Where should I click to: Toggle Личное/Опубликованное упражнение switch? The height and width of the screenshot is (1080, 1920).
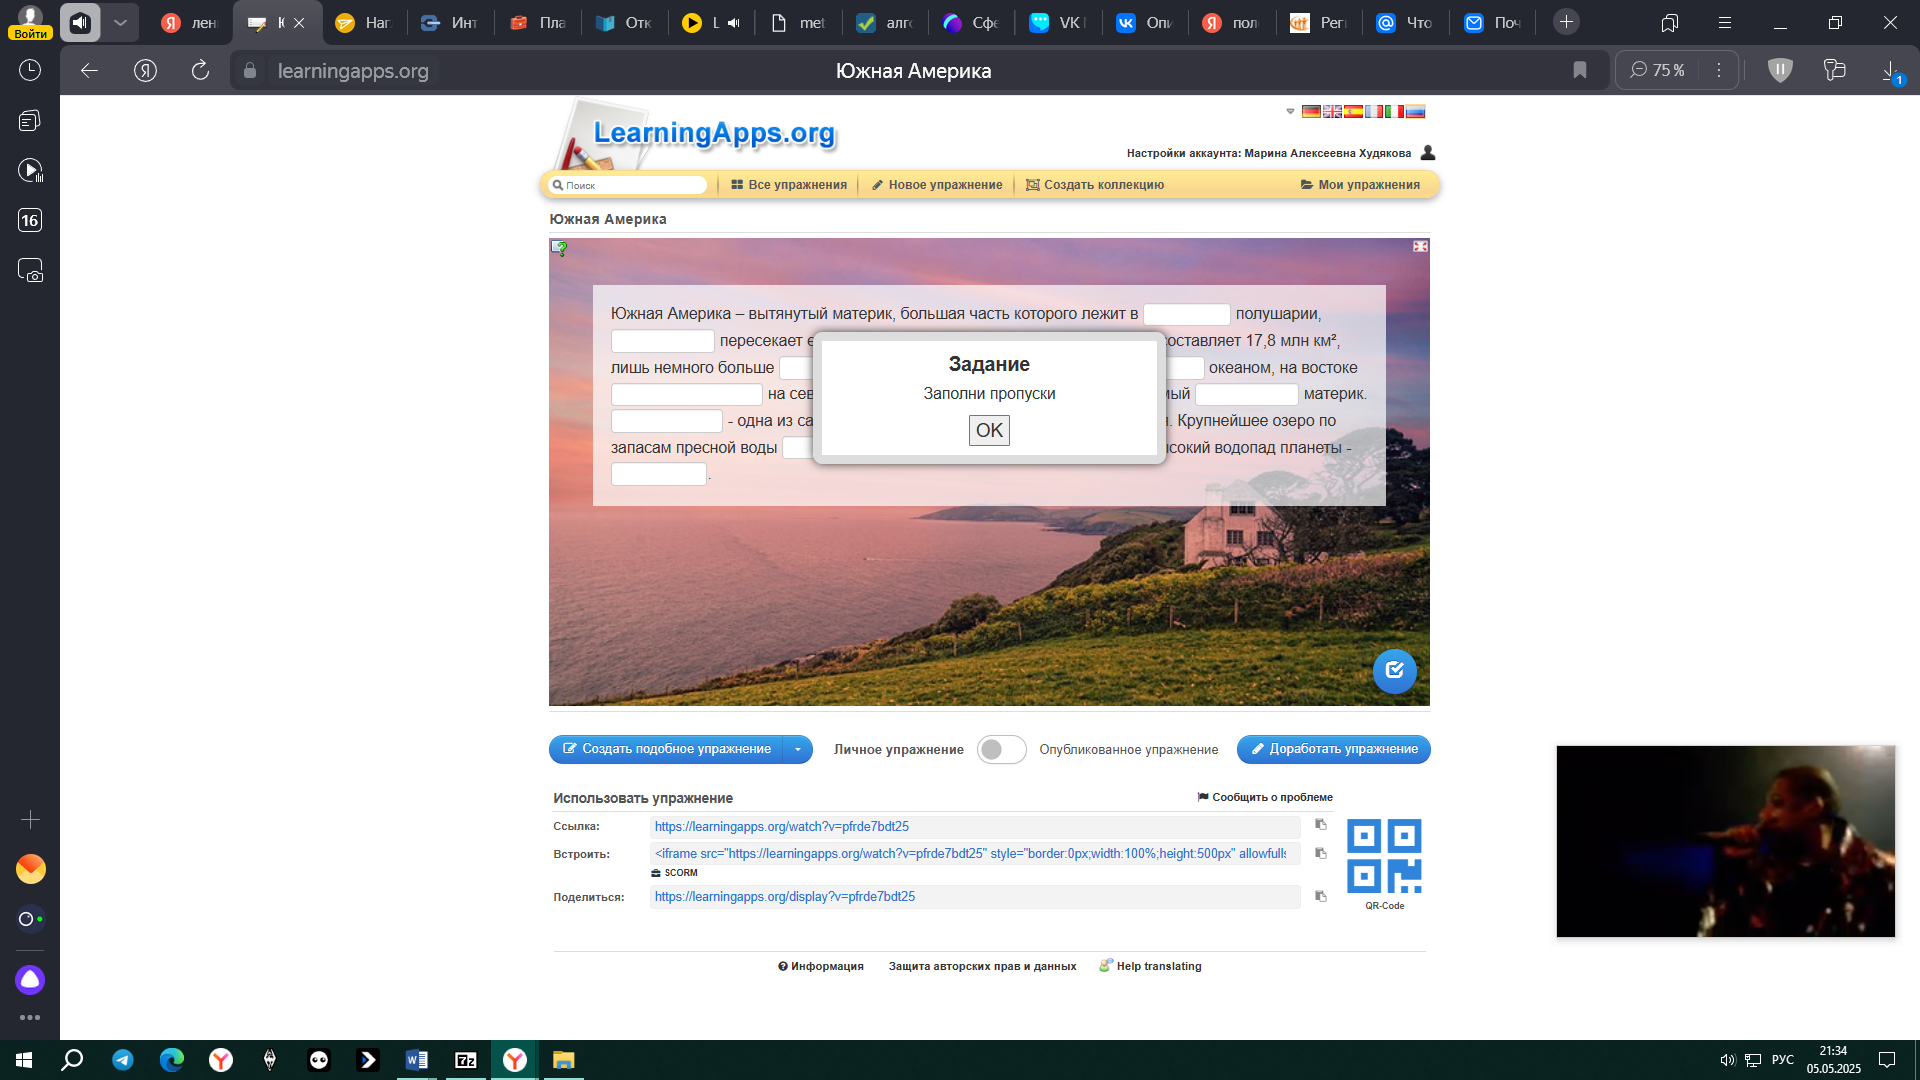(x=1001, y=749)
